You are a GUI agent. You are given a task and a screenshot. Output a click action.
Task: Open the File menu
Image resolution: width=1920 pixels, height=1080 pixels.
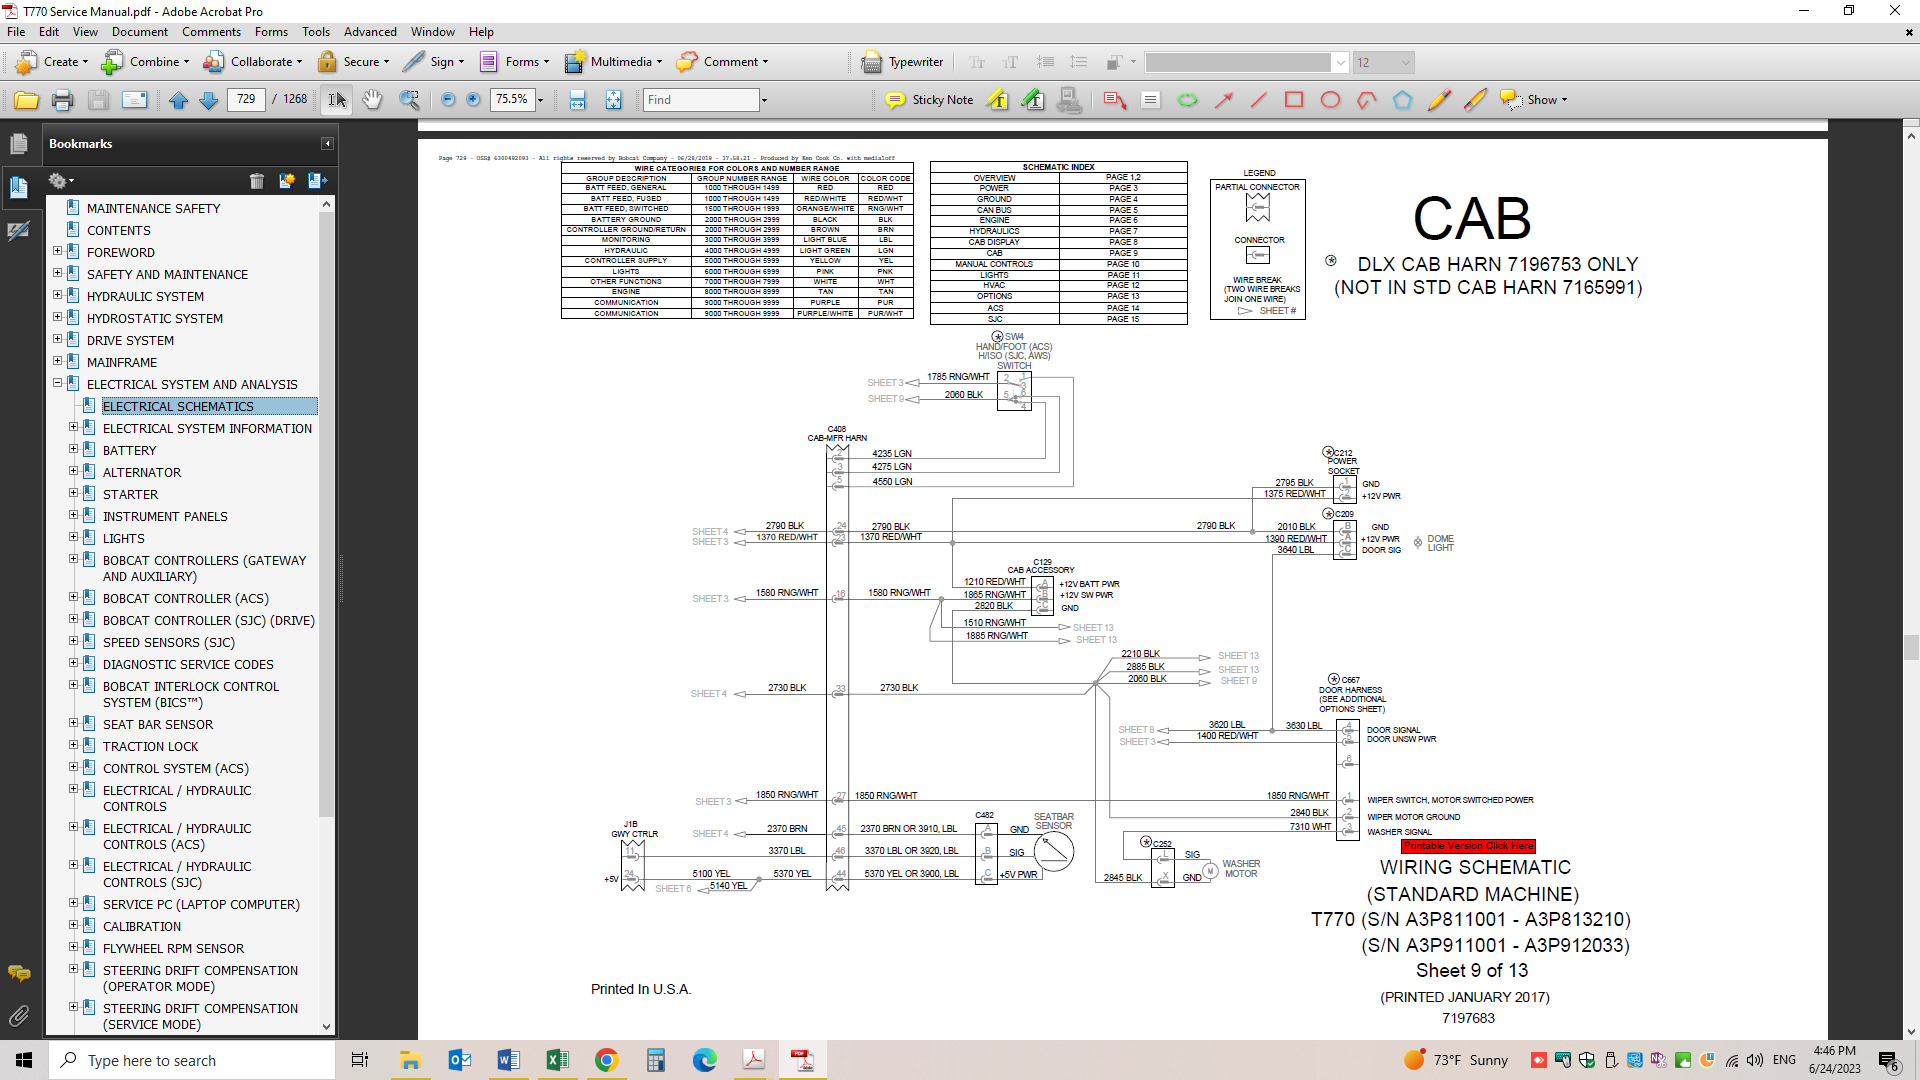16,32
